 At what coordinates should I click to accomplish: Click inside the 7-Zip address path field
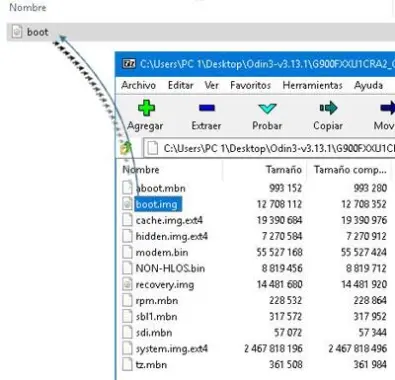269,148
